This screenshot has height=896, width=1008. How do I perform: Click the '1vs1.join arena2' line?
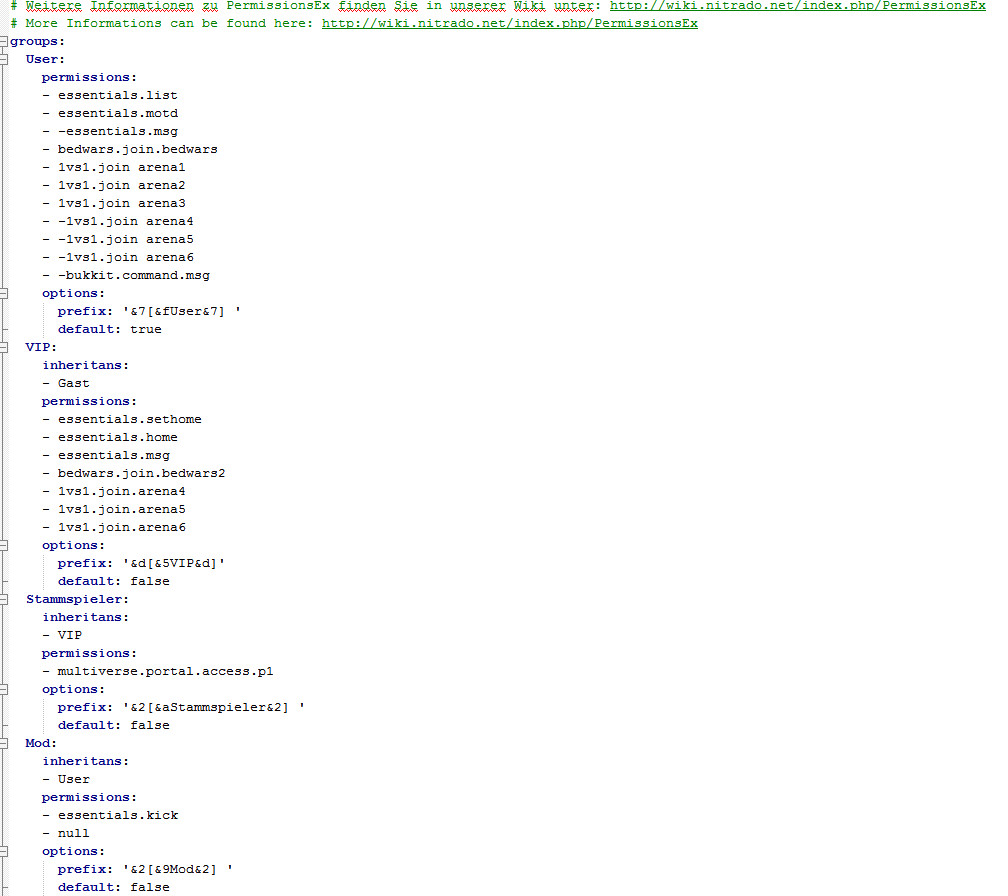coord(114,186)
